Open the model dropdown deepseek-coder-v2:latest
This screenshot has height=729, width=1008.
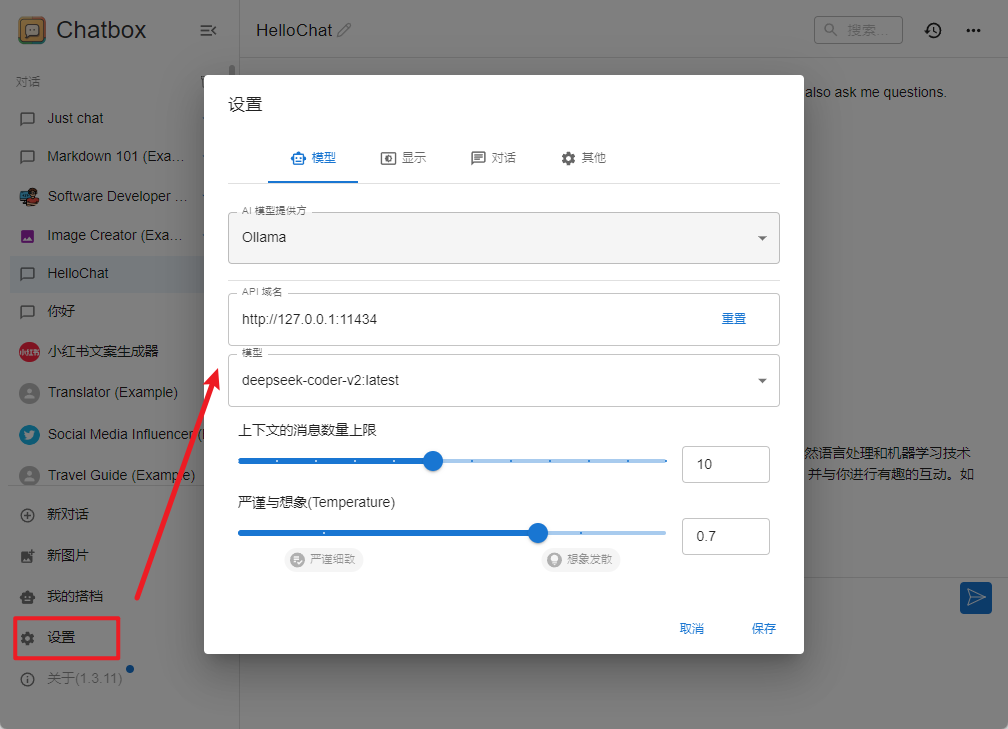point(504,381)
